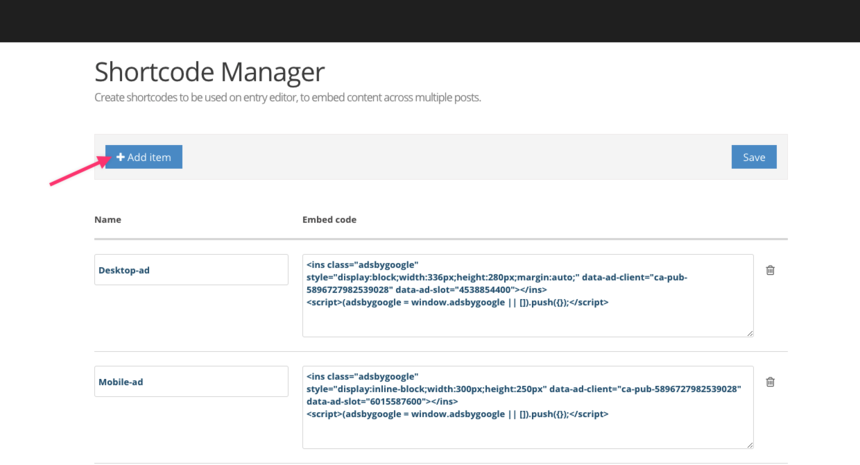Click the Shortcode Manager page heading

(x=209, y=72)
